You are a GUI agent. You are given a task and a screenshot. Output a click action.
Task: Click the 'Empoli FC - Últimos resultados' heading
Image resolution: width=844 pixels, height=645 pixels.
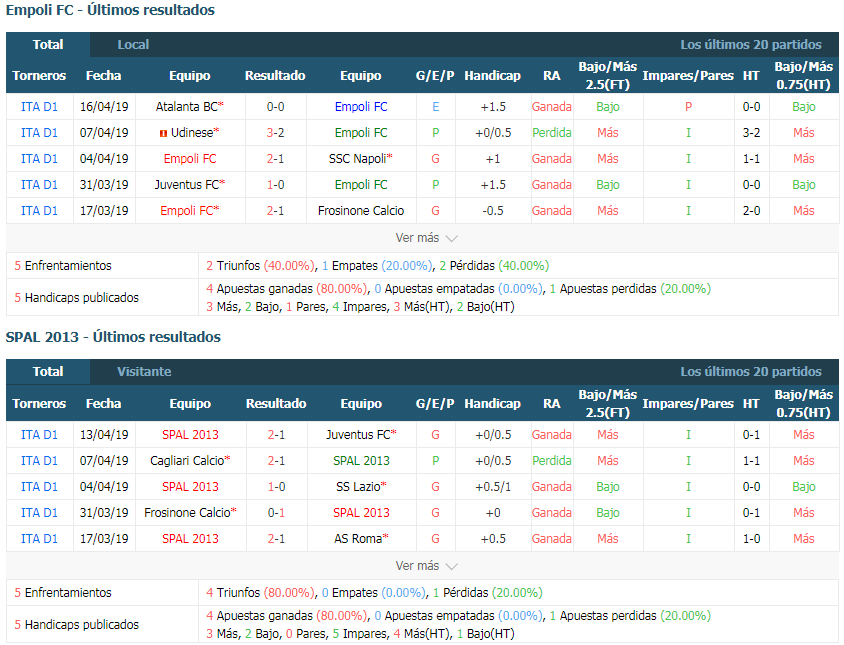coord(110,10)
